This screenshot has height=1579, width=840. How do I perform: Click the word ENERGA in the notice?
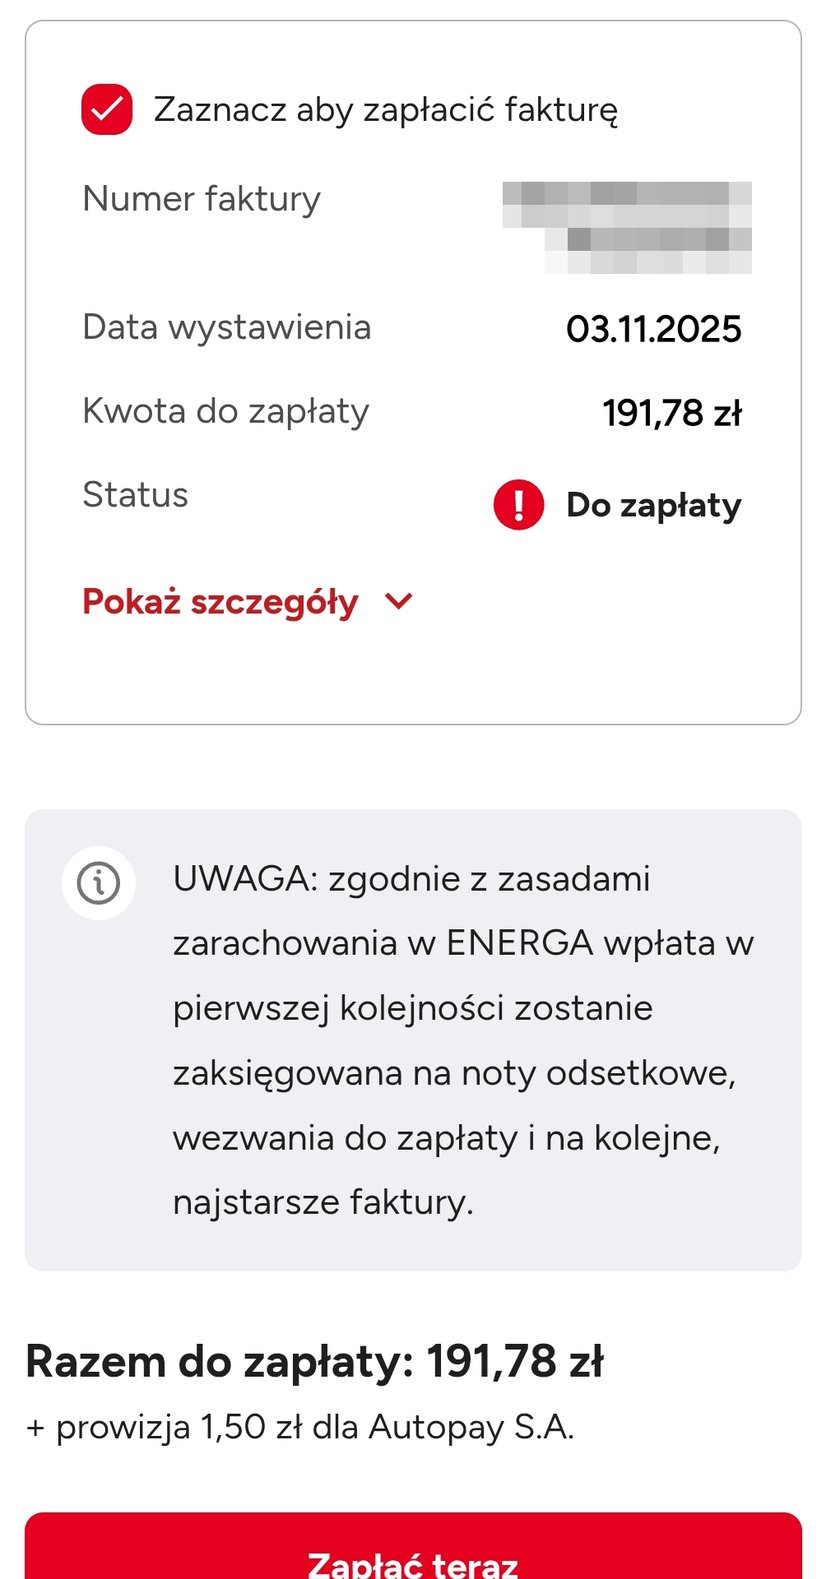pyautogui.click(x=519, y=943)
